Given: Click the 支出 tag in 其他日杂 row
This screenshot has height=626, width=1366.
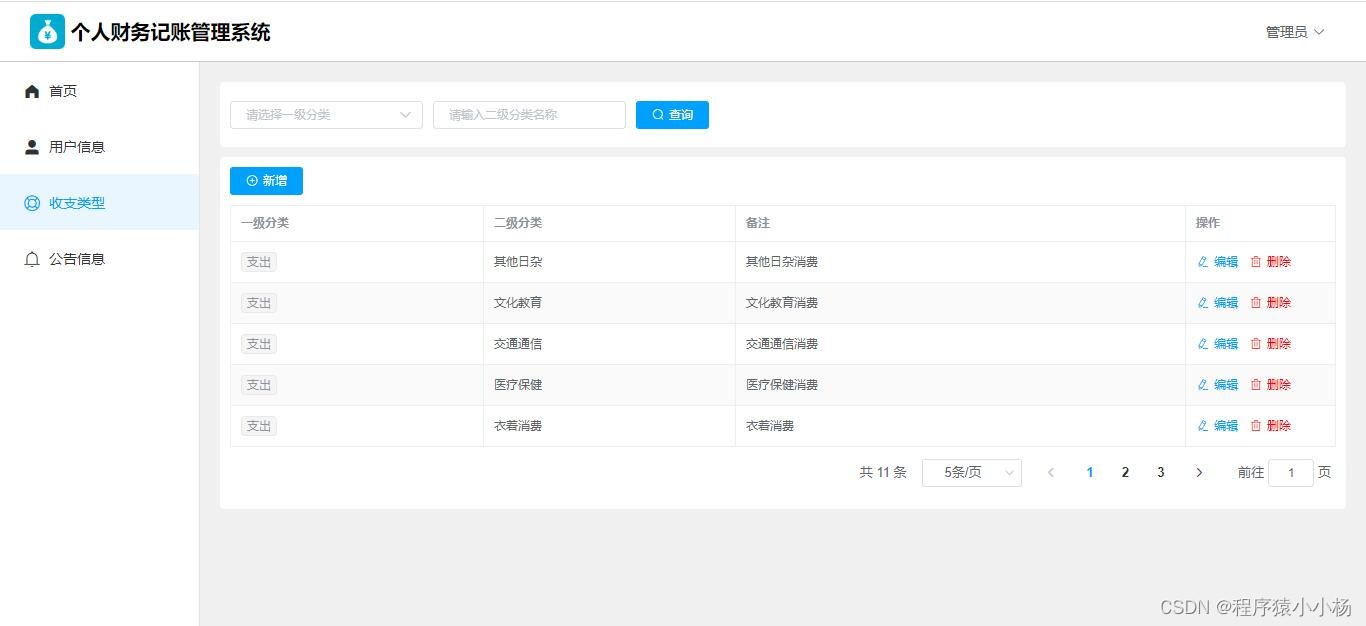Looking at the screenshot, I should (259, 262).
